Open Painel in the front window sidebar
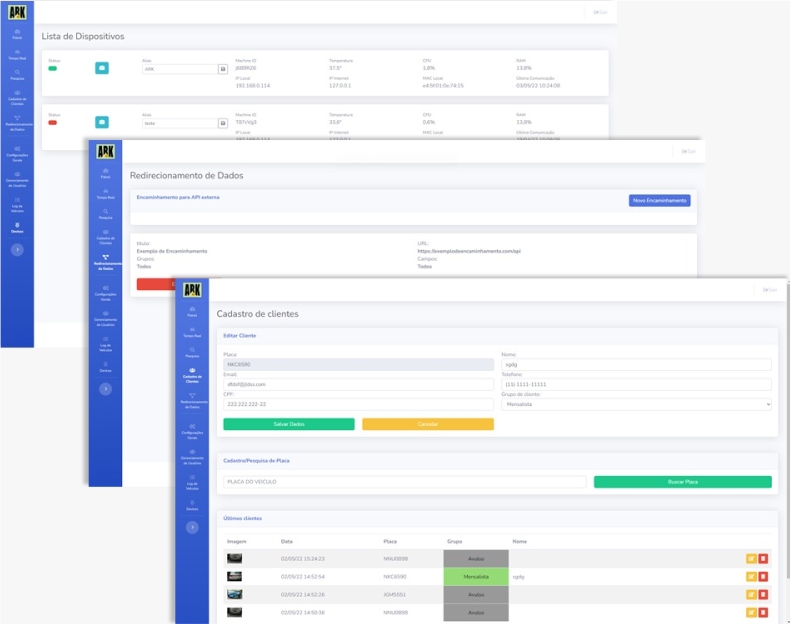The image size is (791, 624). [x=192, y=312]
